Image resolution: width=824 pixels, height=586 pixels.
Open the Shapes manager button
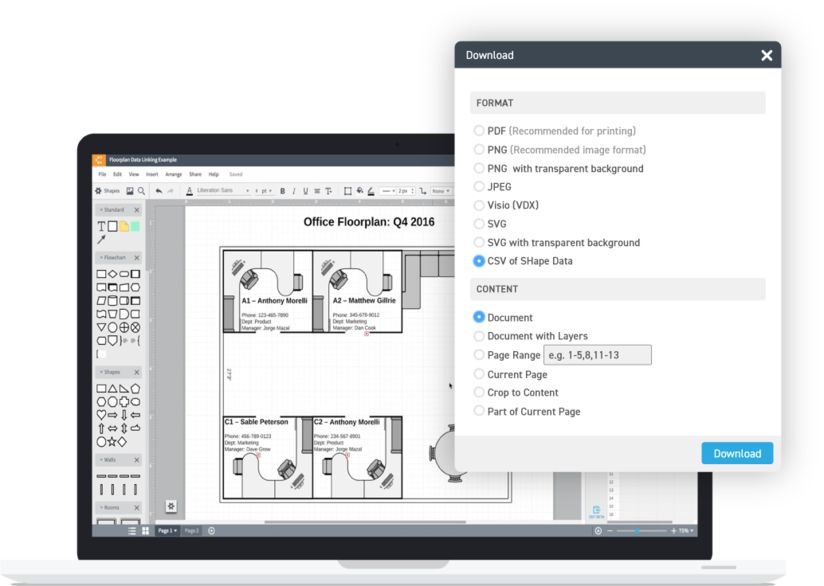click(x=107, y=191)
